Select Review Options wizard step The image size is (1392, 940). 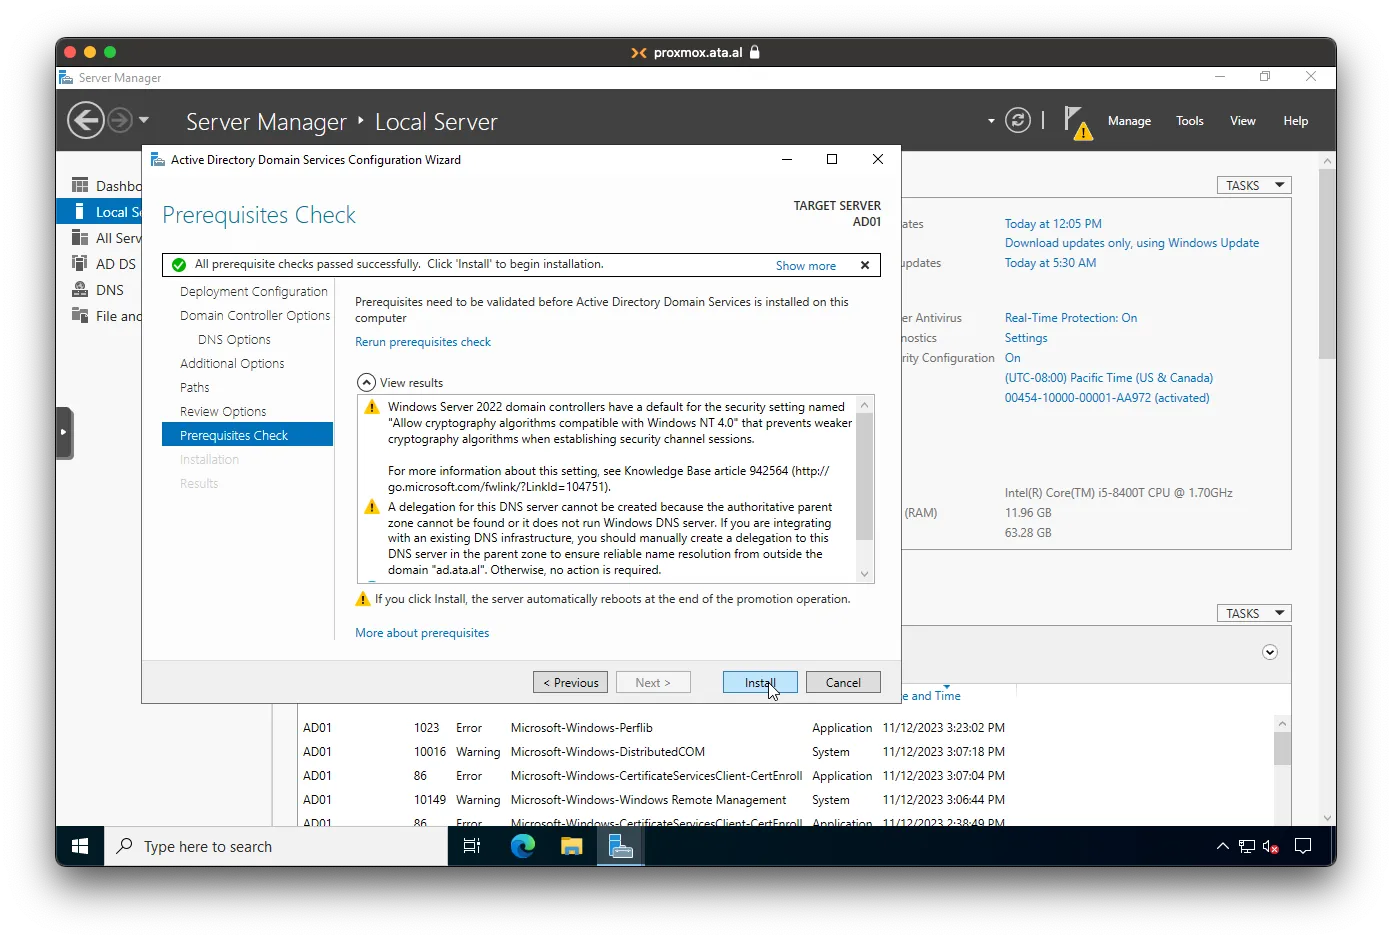(x=223, y=412)
